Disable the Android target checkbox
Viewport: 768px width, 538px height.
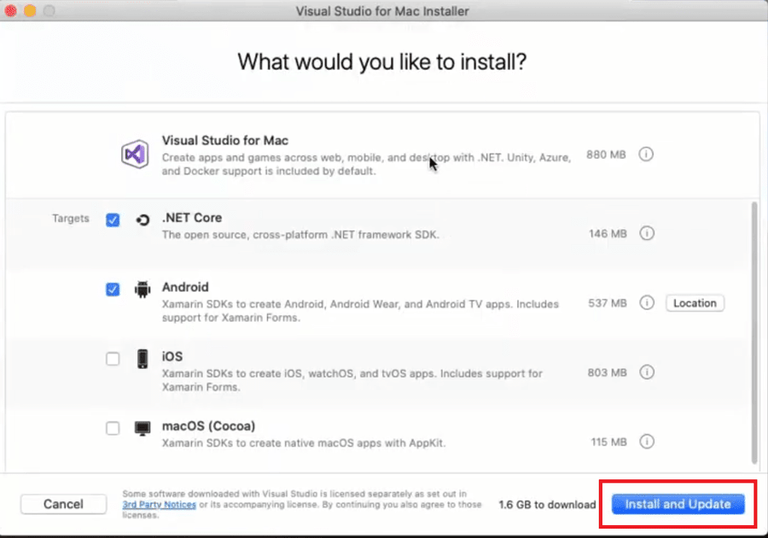[113, 289]
